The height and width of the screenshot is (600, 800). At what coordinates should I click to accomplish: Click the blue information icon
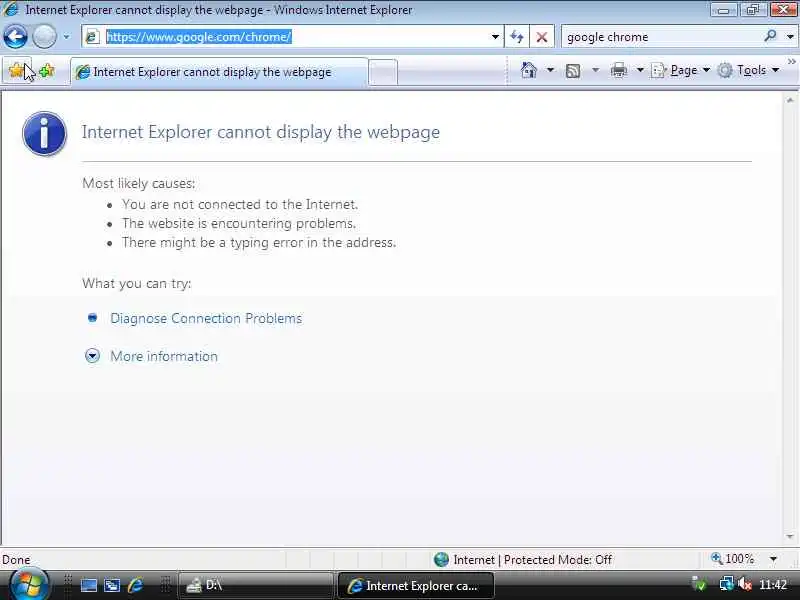[x=44, y=134]
